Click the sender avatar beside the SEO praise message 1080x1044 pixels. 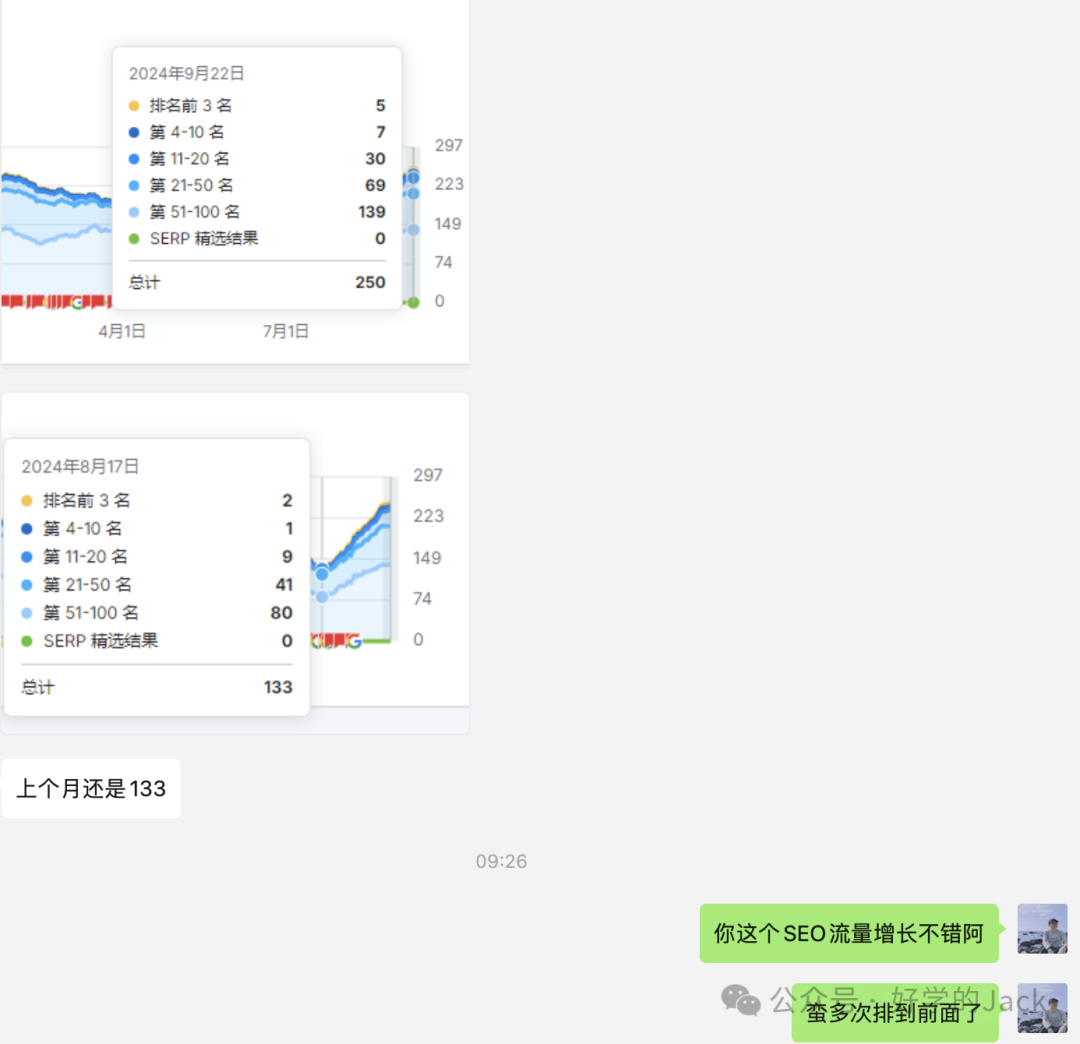[x=1042, y=928]
